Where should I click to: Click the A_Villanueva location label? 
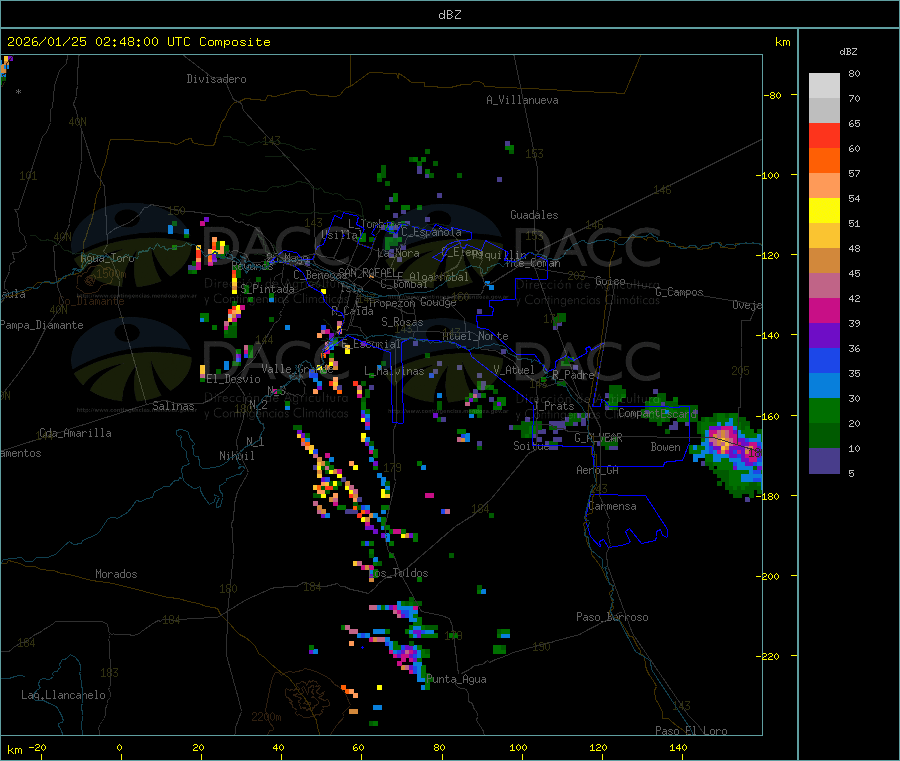coord(522,100)
